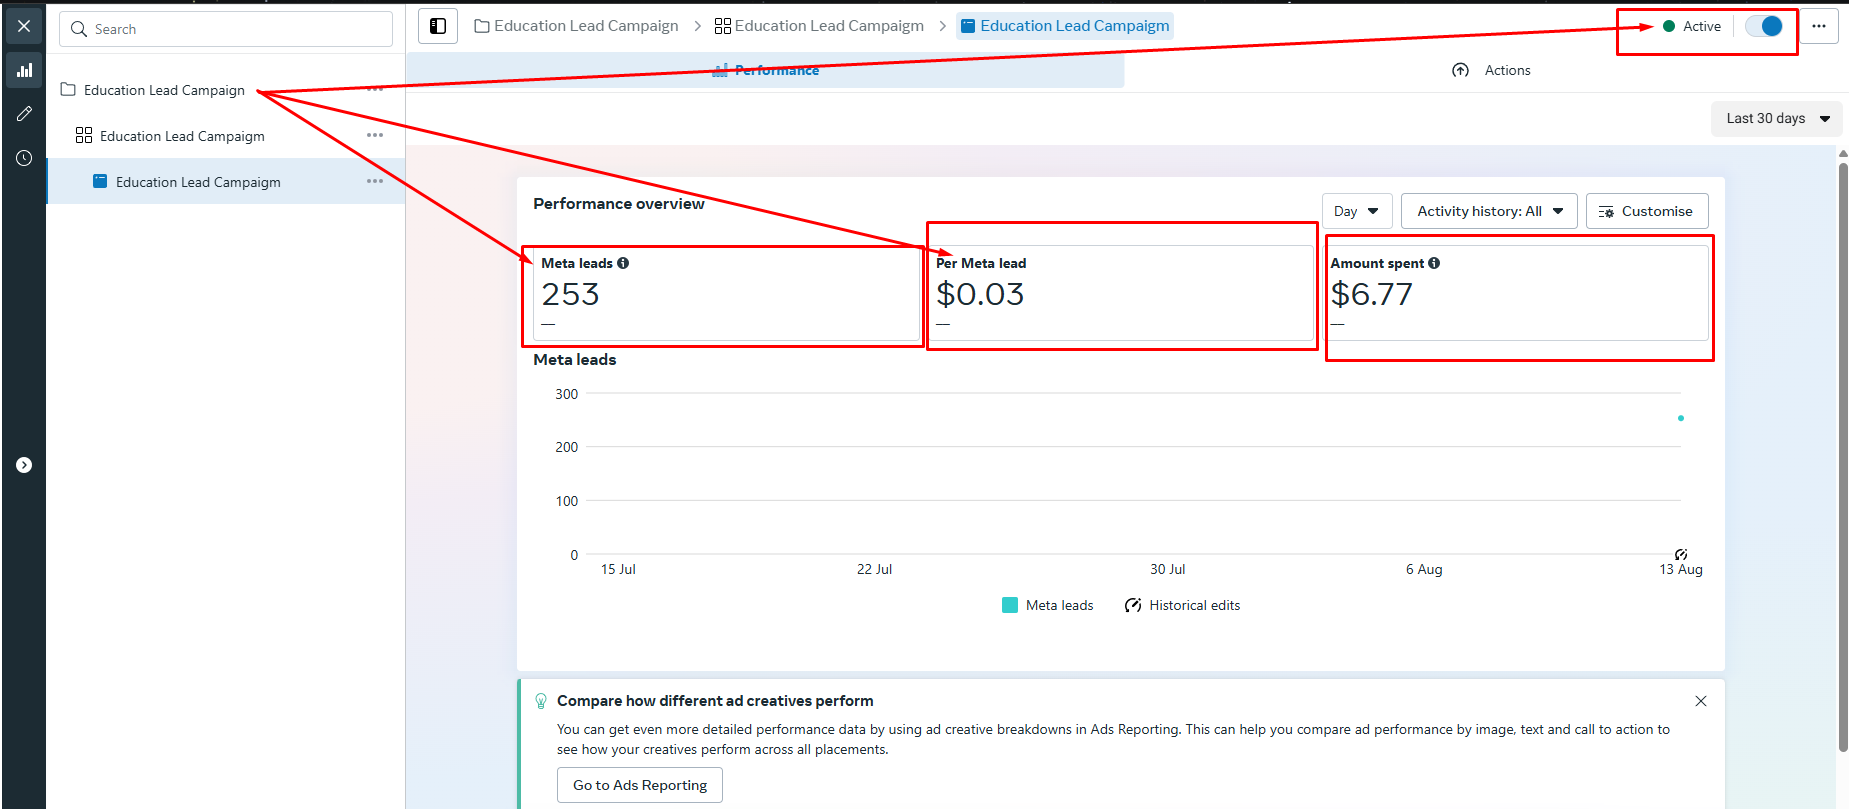Click the pencil edit icon in sidebar
The image size is (1849, 809).
click(24, 114)
